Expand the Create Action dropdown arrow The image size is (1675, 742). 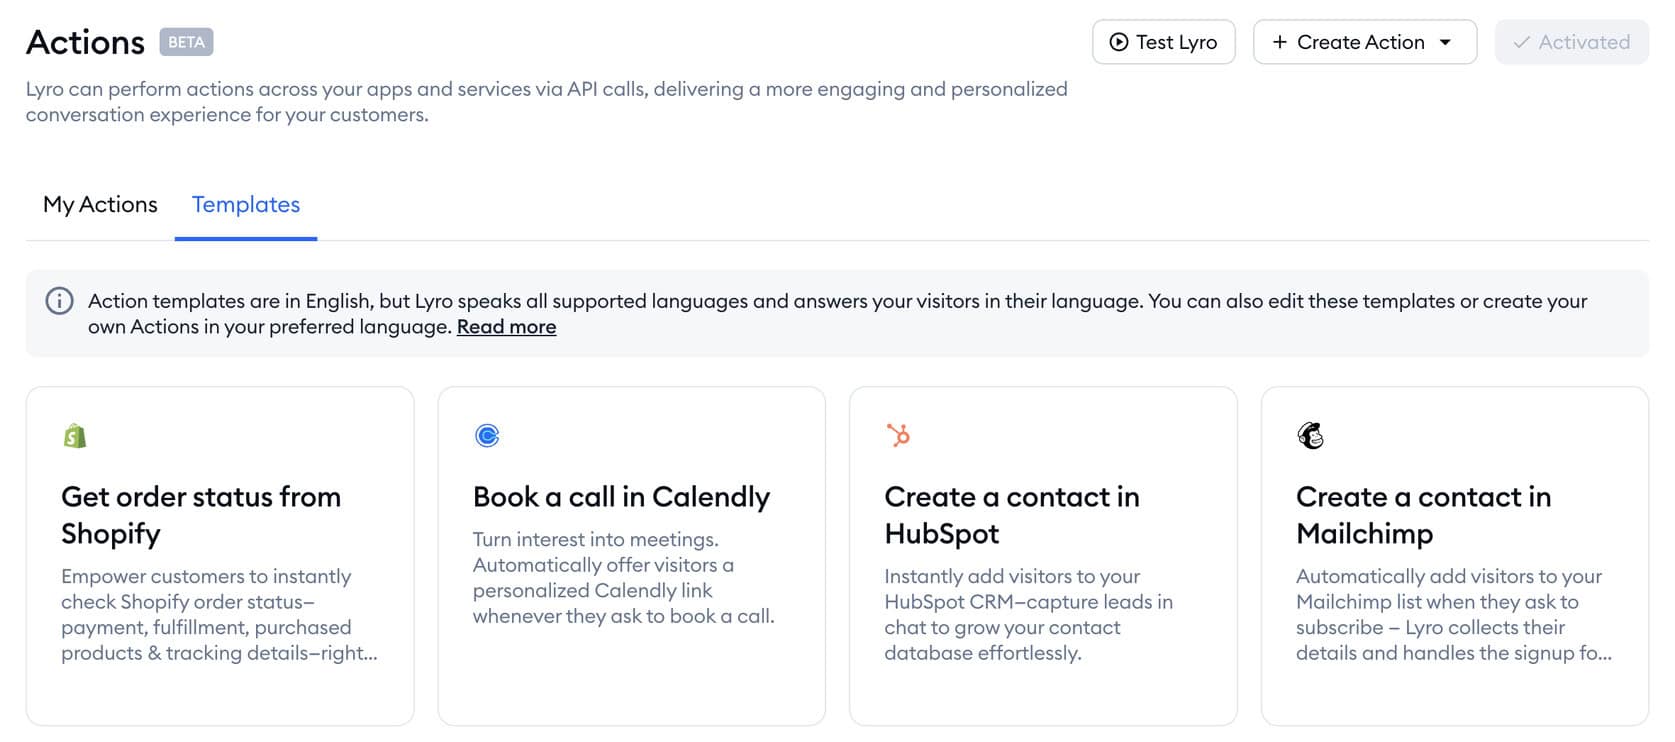coord(1445,42)
